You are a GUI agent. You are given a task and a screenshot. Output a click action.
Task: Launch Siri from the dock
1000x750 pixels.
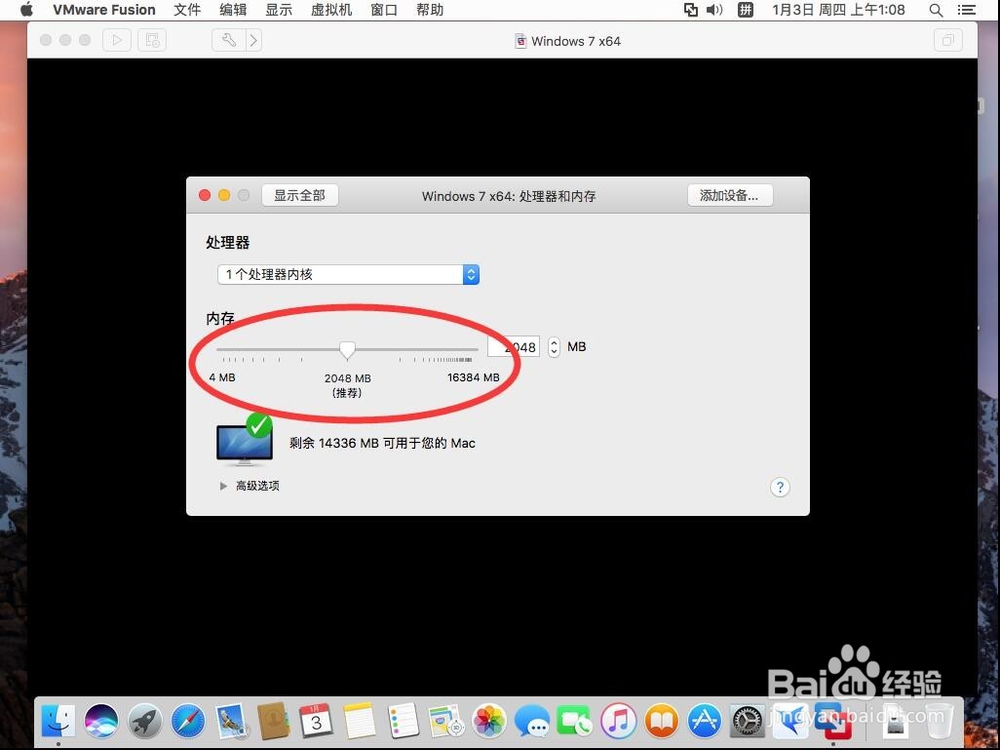[101, 721]
